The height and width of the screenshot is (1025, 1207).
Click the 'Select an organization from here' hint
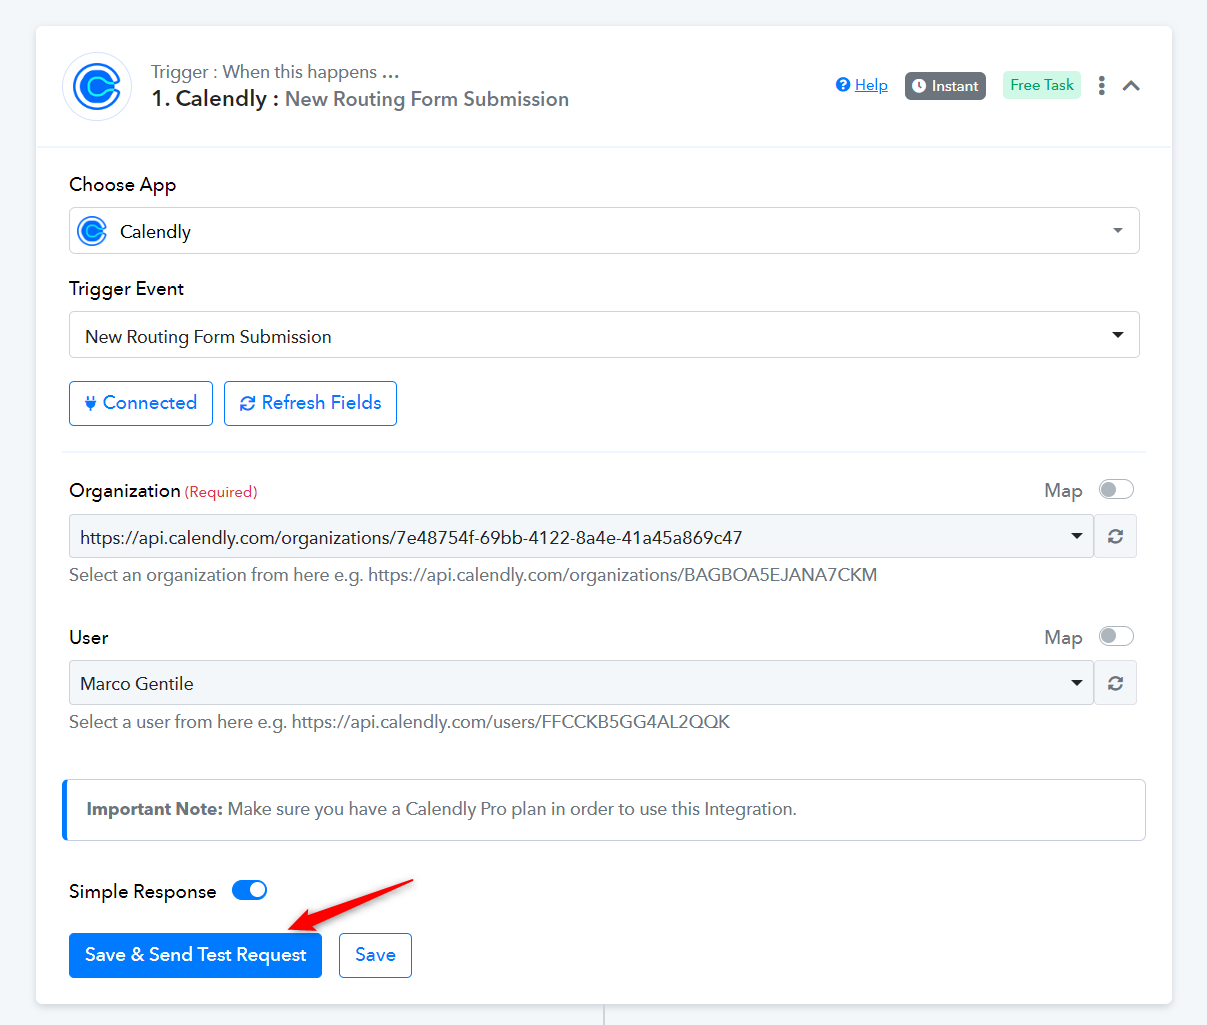click(473, 575)
